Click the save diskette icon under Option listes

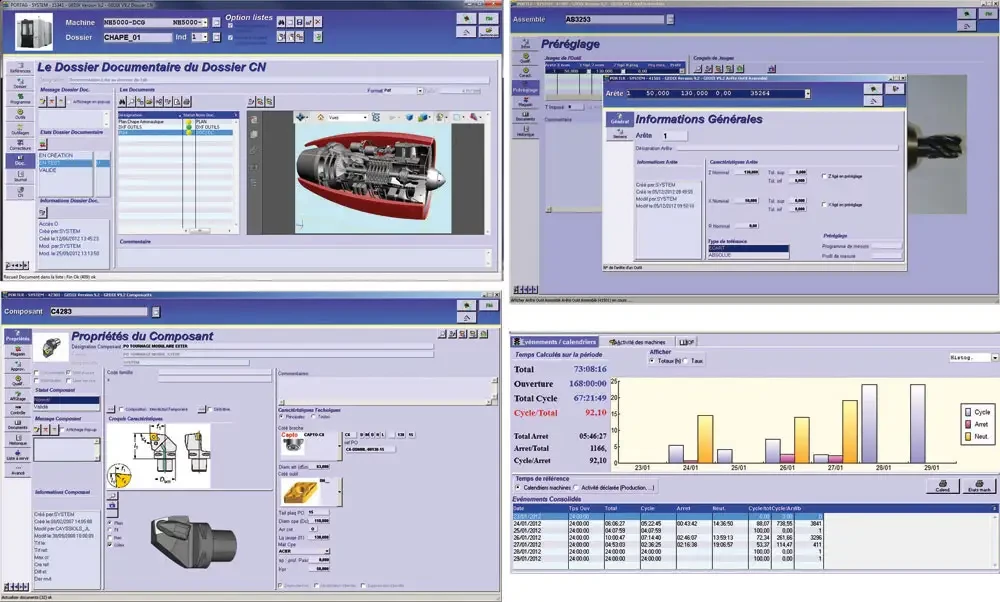tap(299, 22)
